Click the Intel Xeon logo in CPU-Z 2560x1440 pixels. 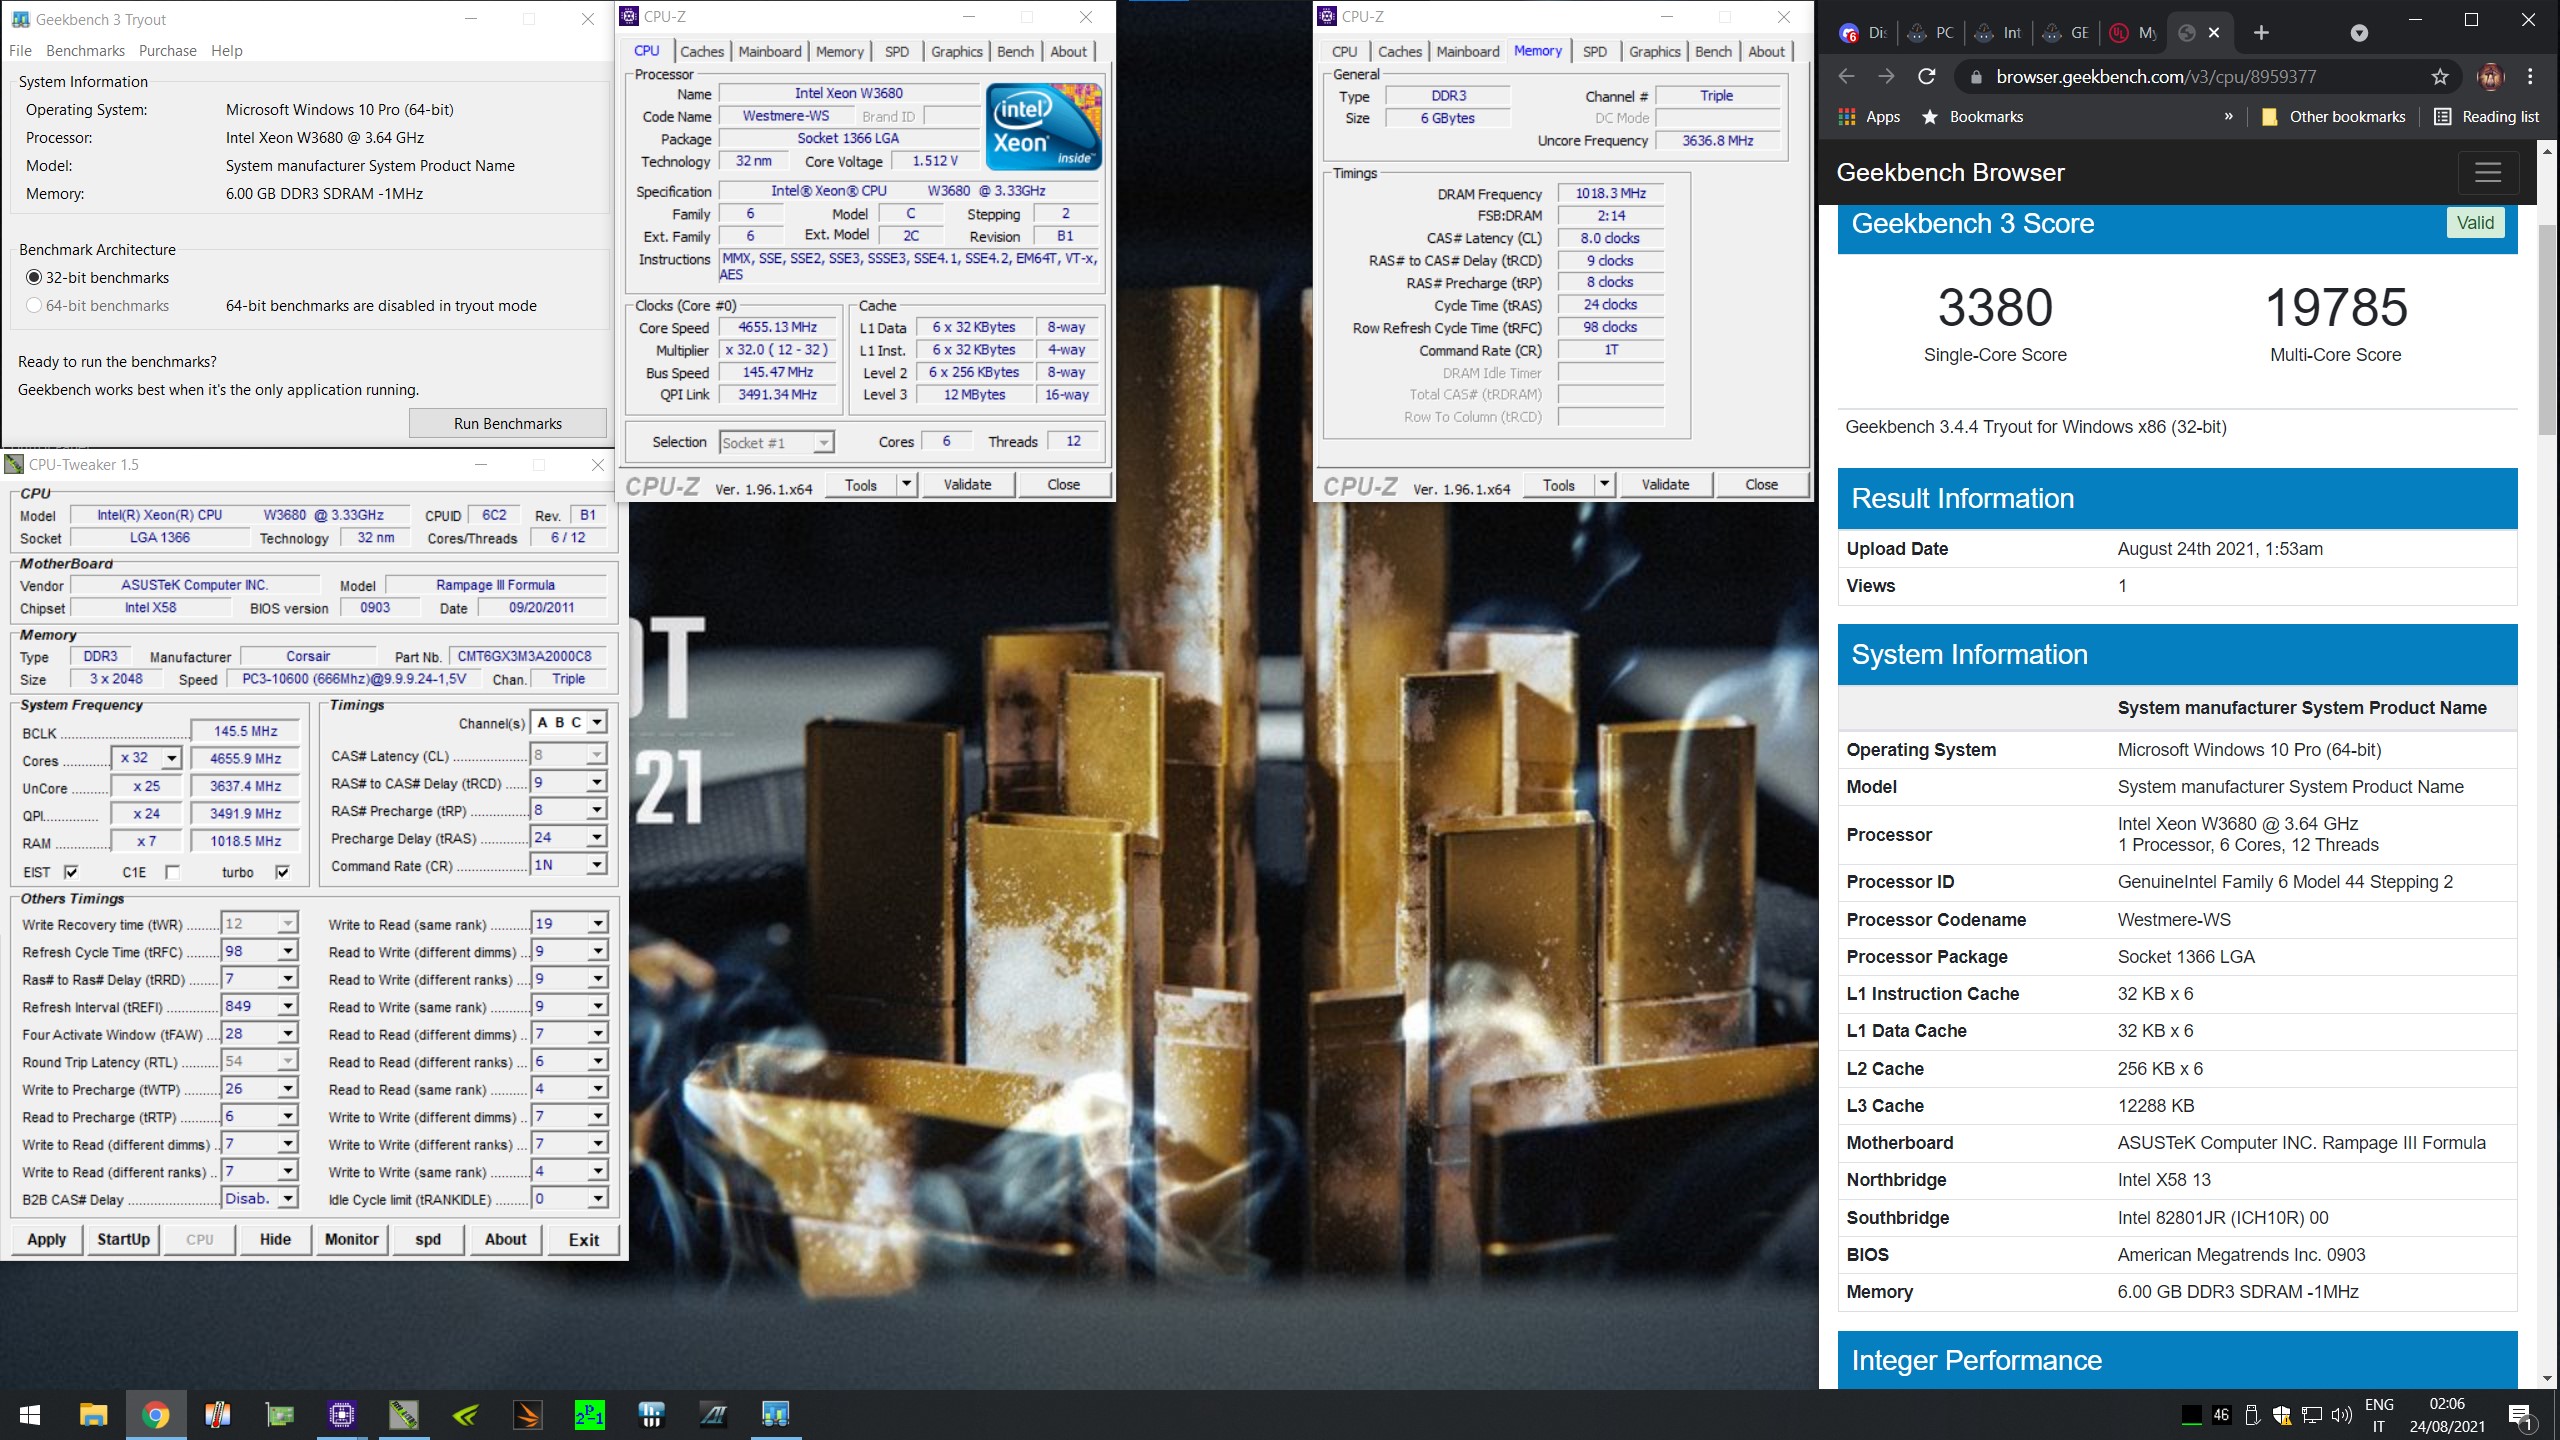(1043, 126)
